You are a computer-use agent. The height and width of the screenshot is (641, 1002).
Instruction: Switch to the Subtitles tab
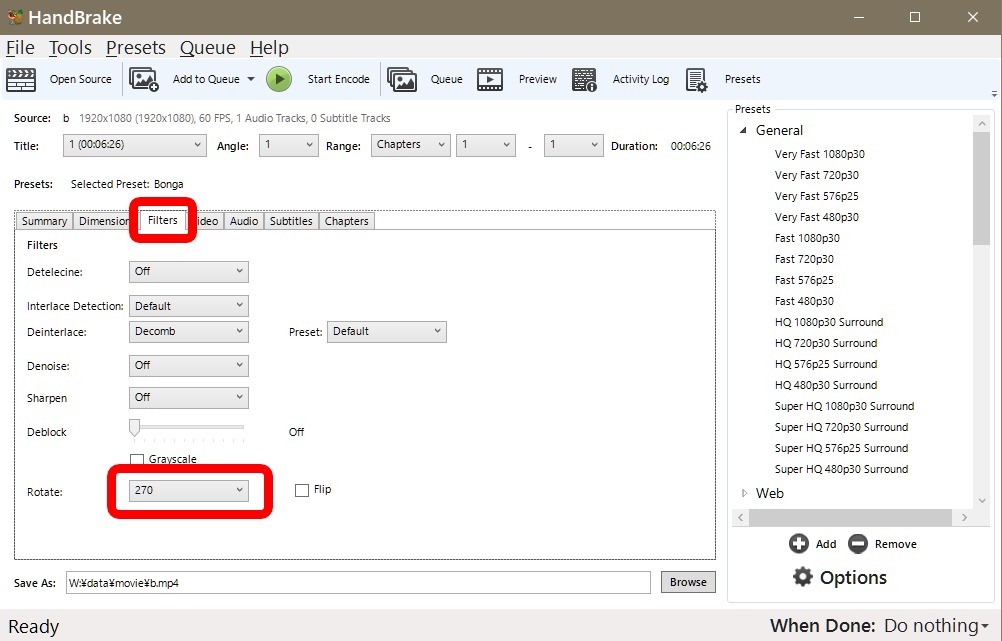point(291,221)
